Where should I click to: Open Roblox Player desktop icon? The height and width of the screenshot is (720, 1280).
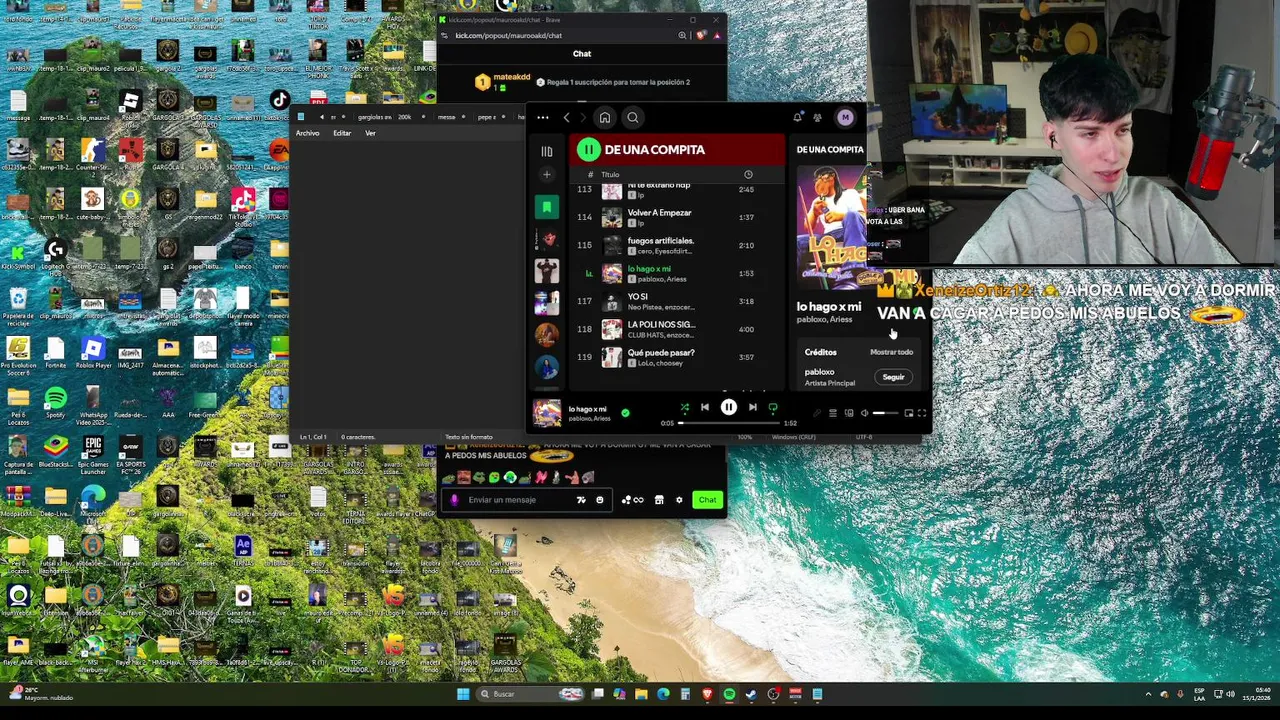click(x=93, y=353)
